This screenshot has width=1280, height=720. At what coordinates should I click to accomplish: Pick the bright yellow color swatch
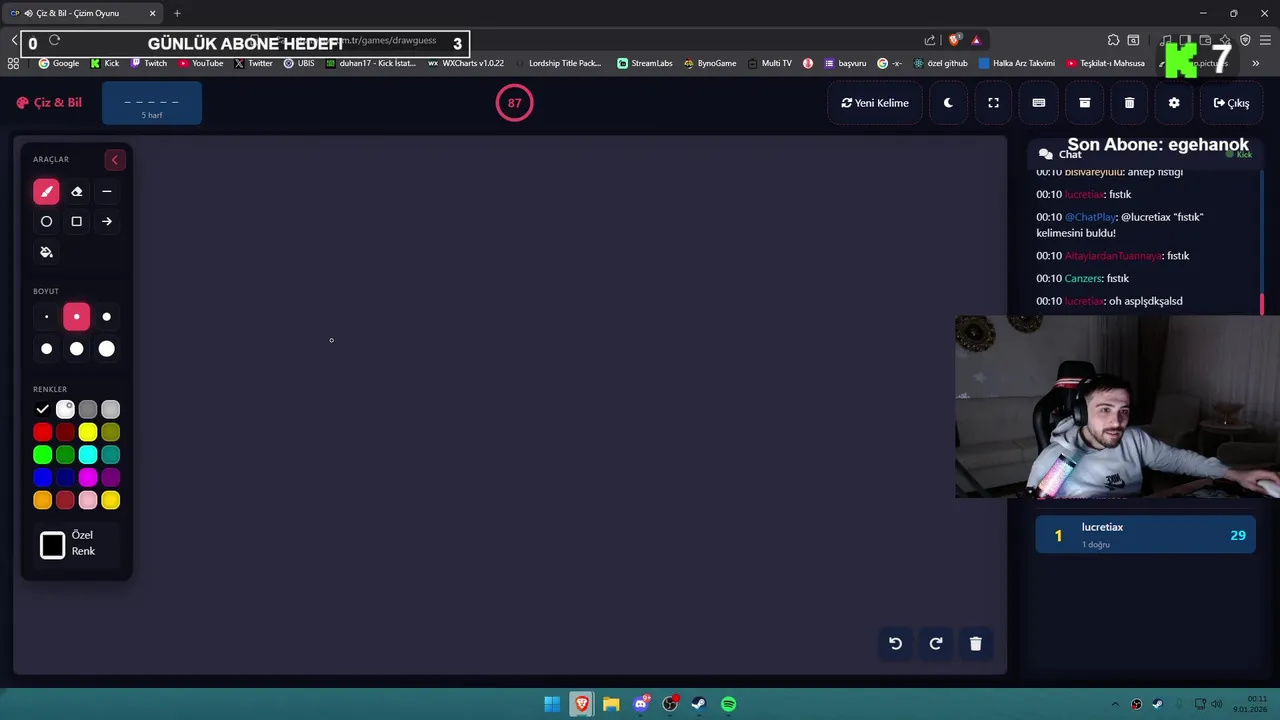88,432
